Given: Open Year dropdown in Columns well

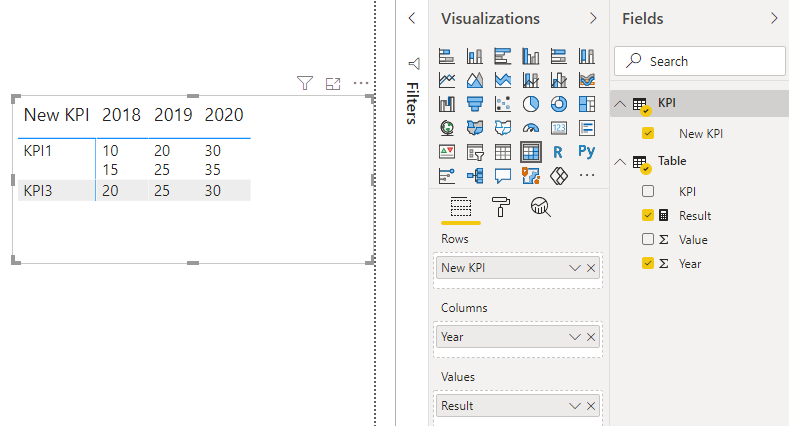Looking at the screenshot, I should click(x=575, y=337).
